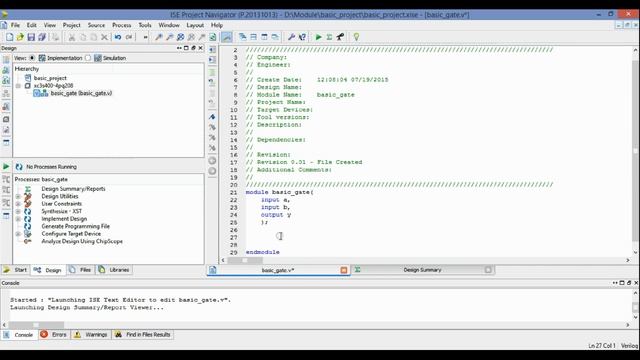
Task: Click the 'endmodule' line in the editor
Action: [262, 252]
